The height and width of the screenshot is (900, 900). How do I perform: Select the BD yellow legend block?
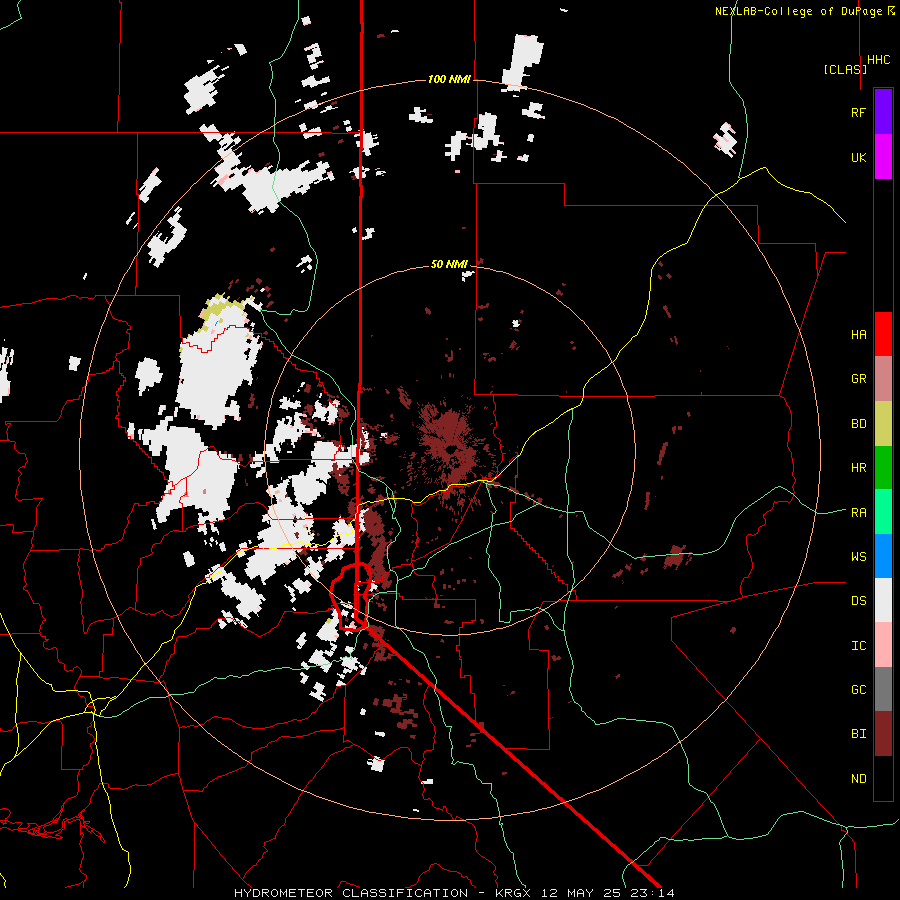[883, 424]
